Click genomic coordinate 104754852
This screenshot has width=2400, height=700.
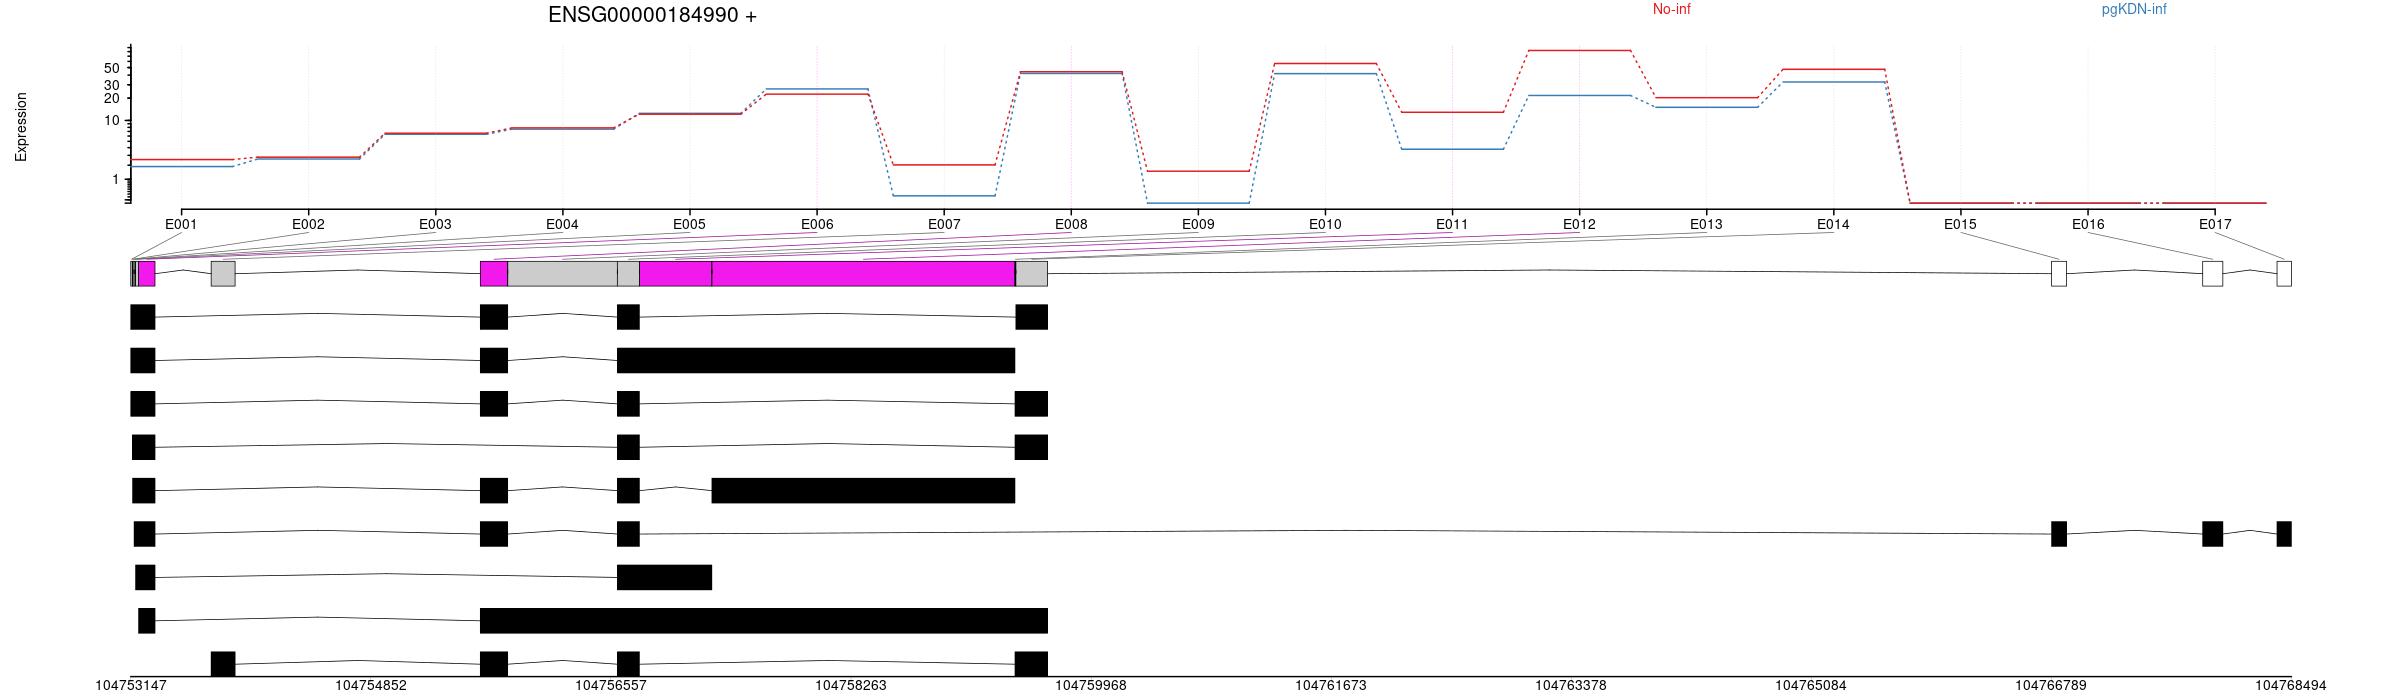[x=371, y=686]
